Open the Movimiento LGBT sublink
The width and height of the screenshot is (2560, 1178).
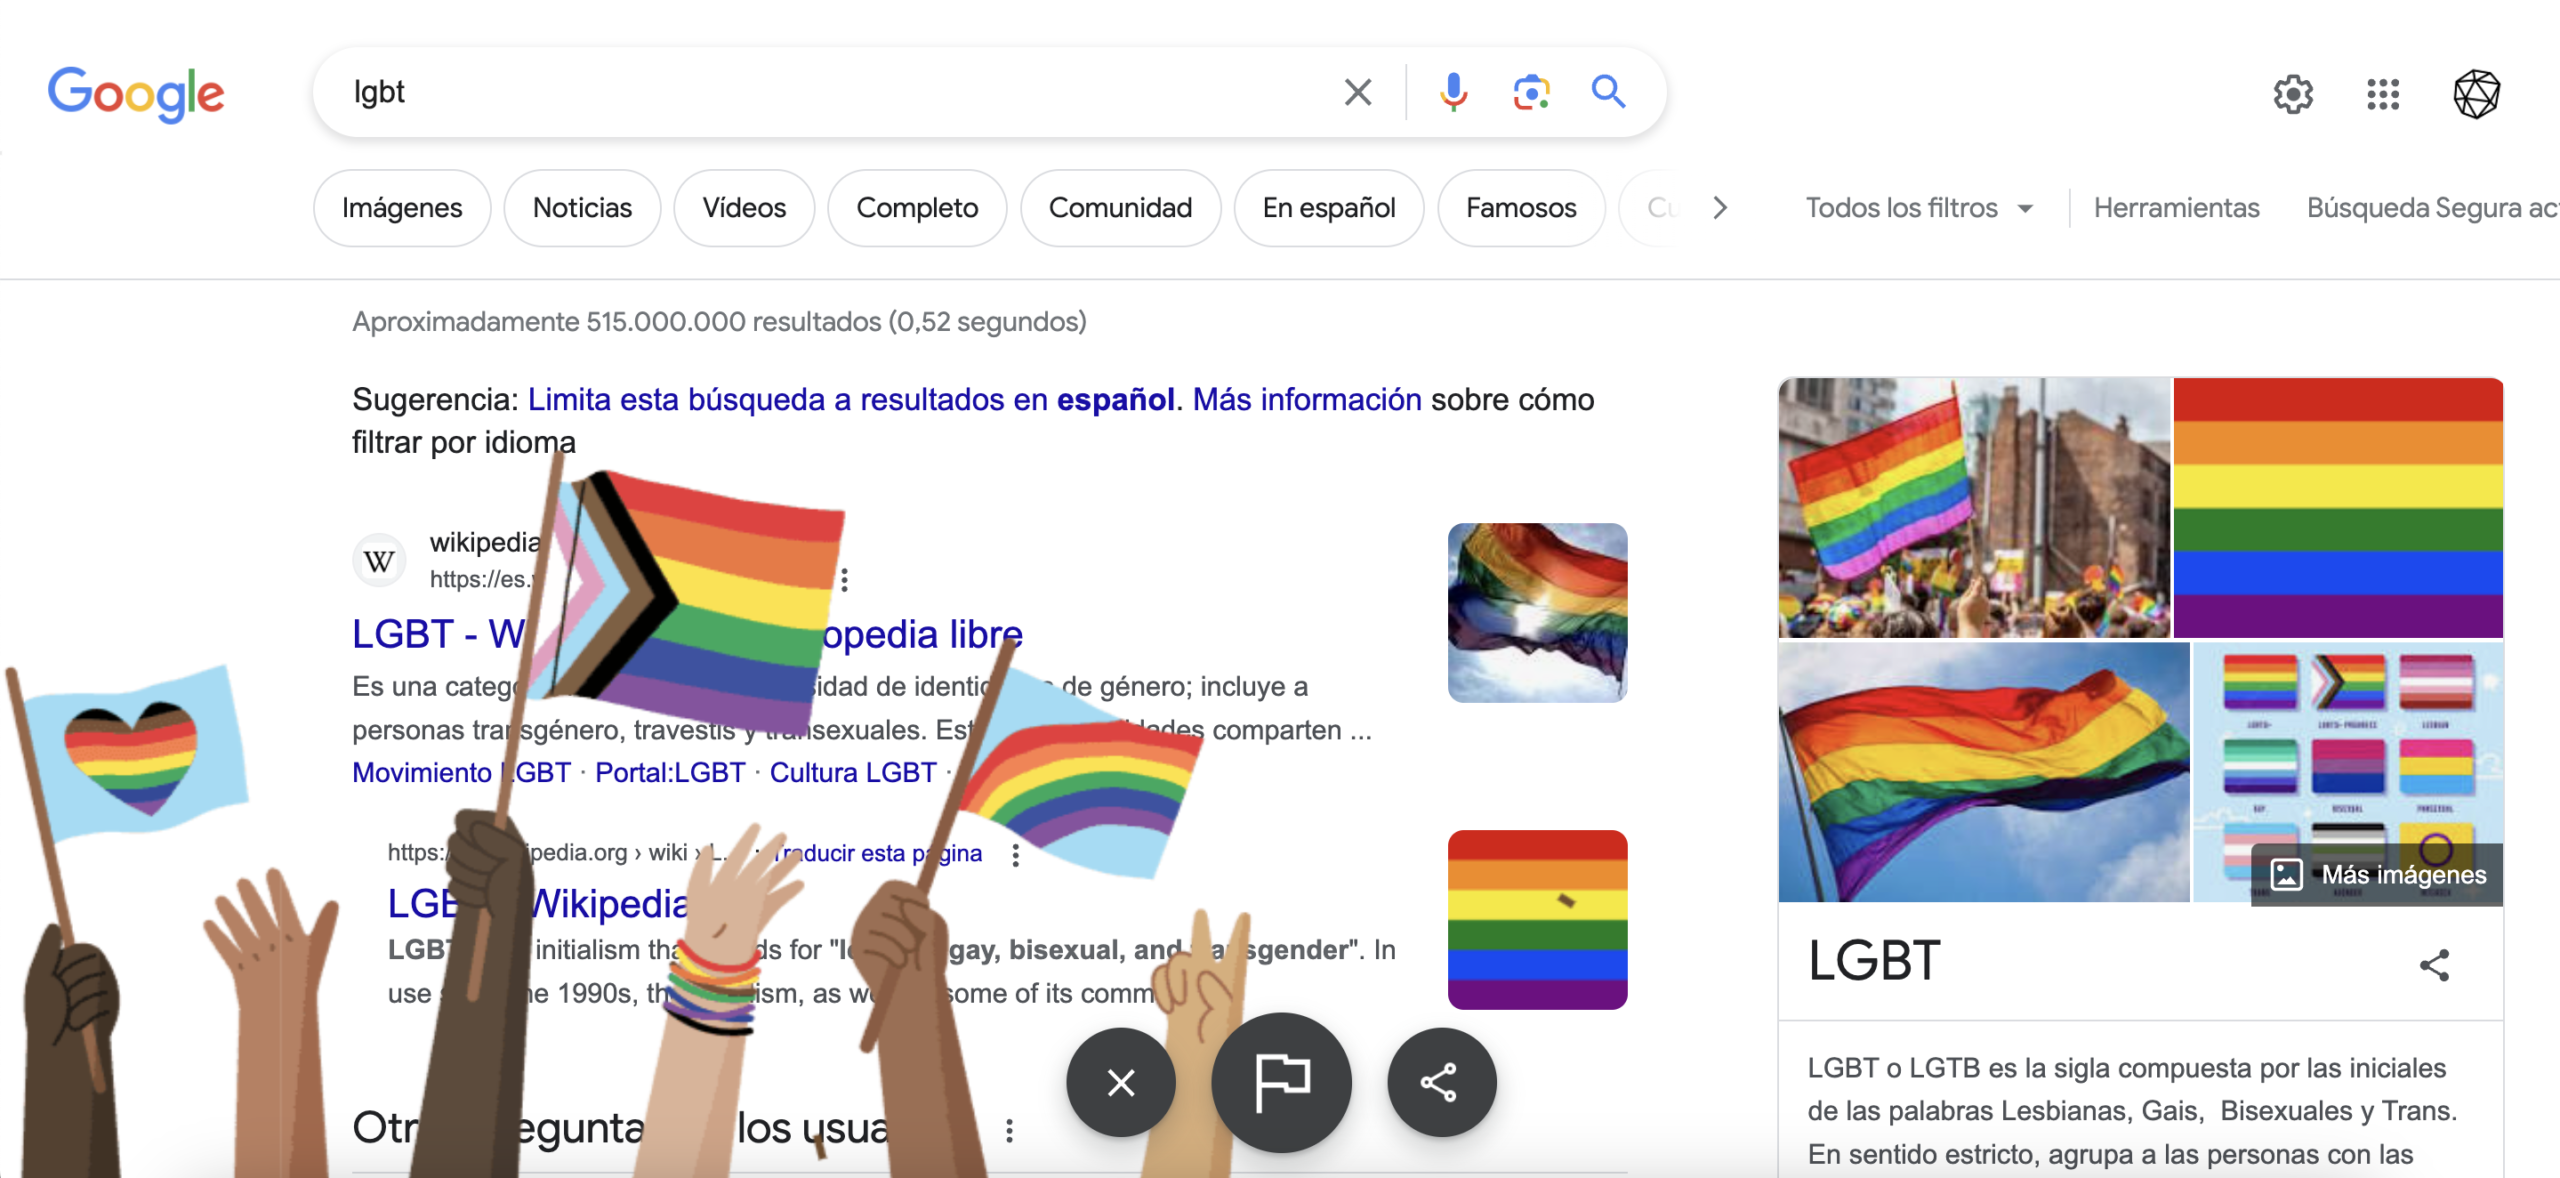click(x=461, y=772)
